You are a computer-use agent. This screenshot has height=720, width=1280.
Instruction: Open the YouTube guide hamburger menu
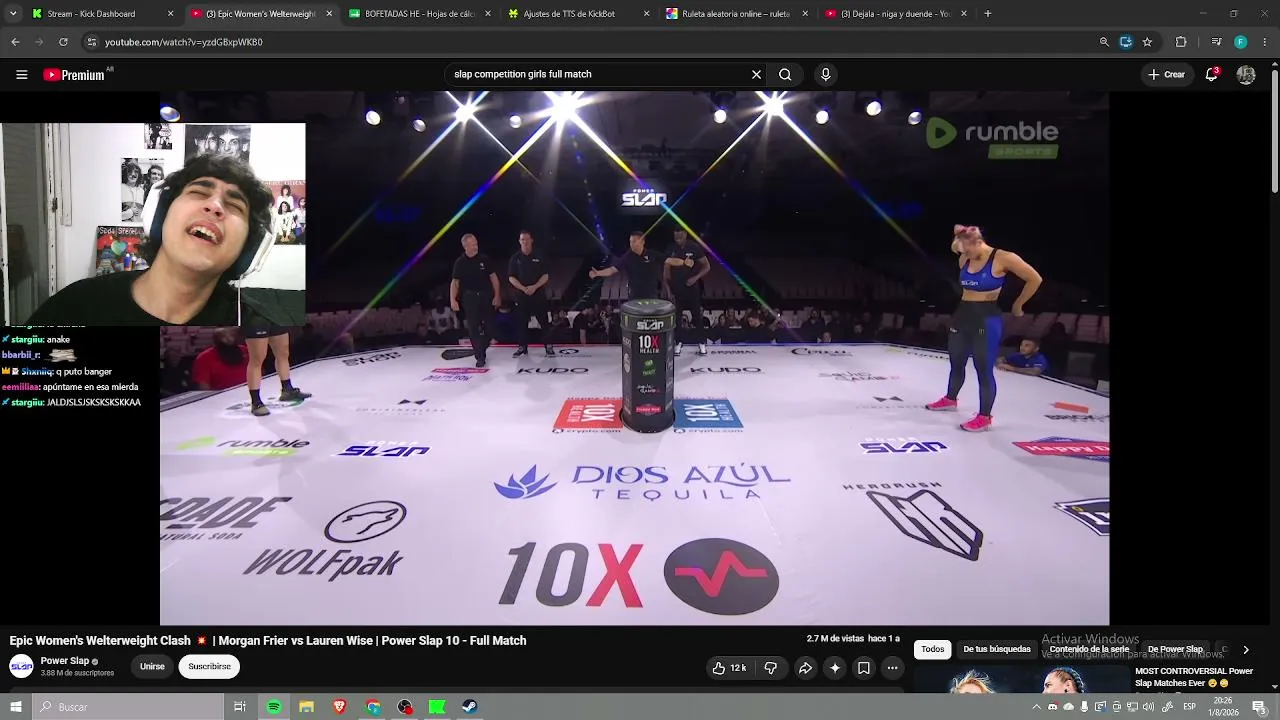click(21, 74)
